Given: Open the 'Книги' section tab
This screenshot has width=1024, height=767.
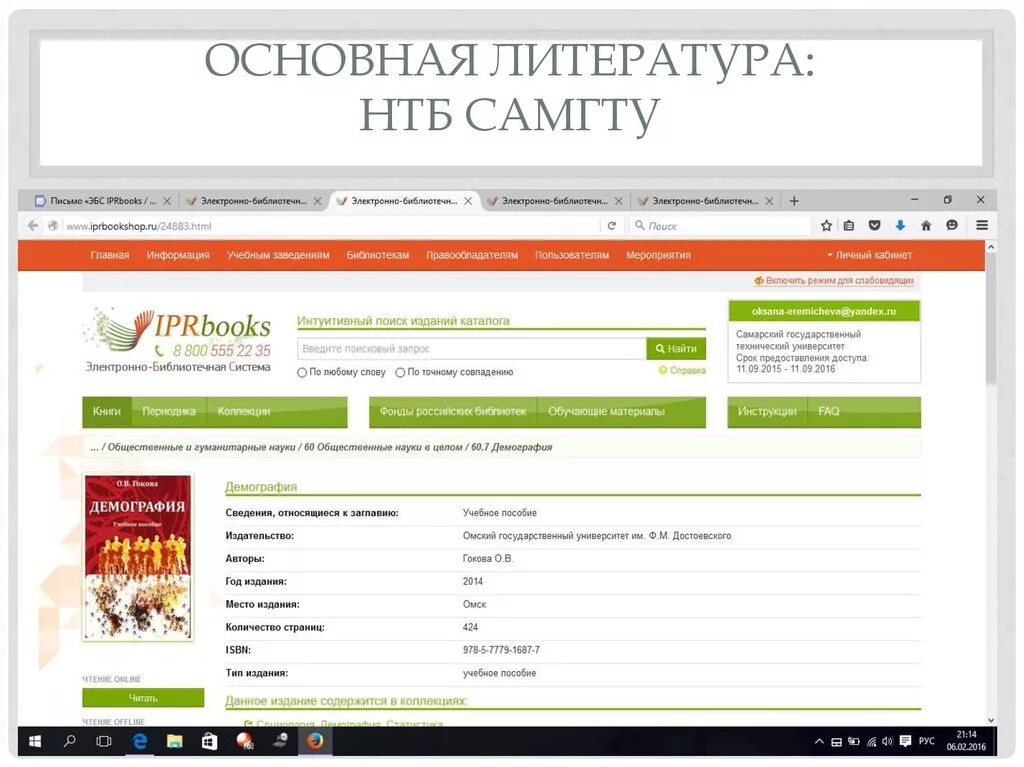Looking at the screenshot, I should [106, 412].
